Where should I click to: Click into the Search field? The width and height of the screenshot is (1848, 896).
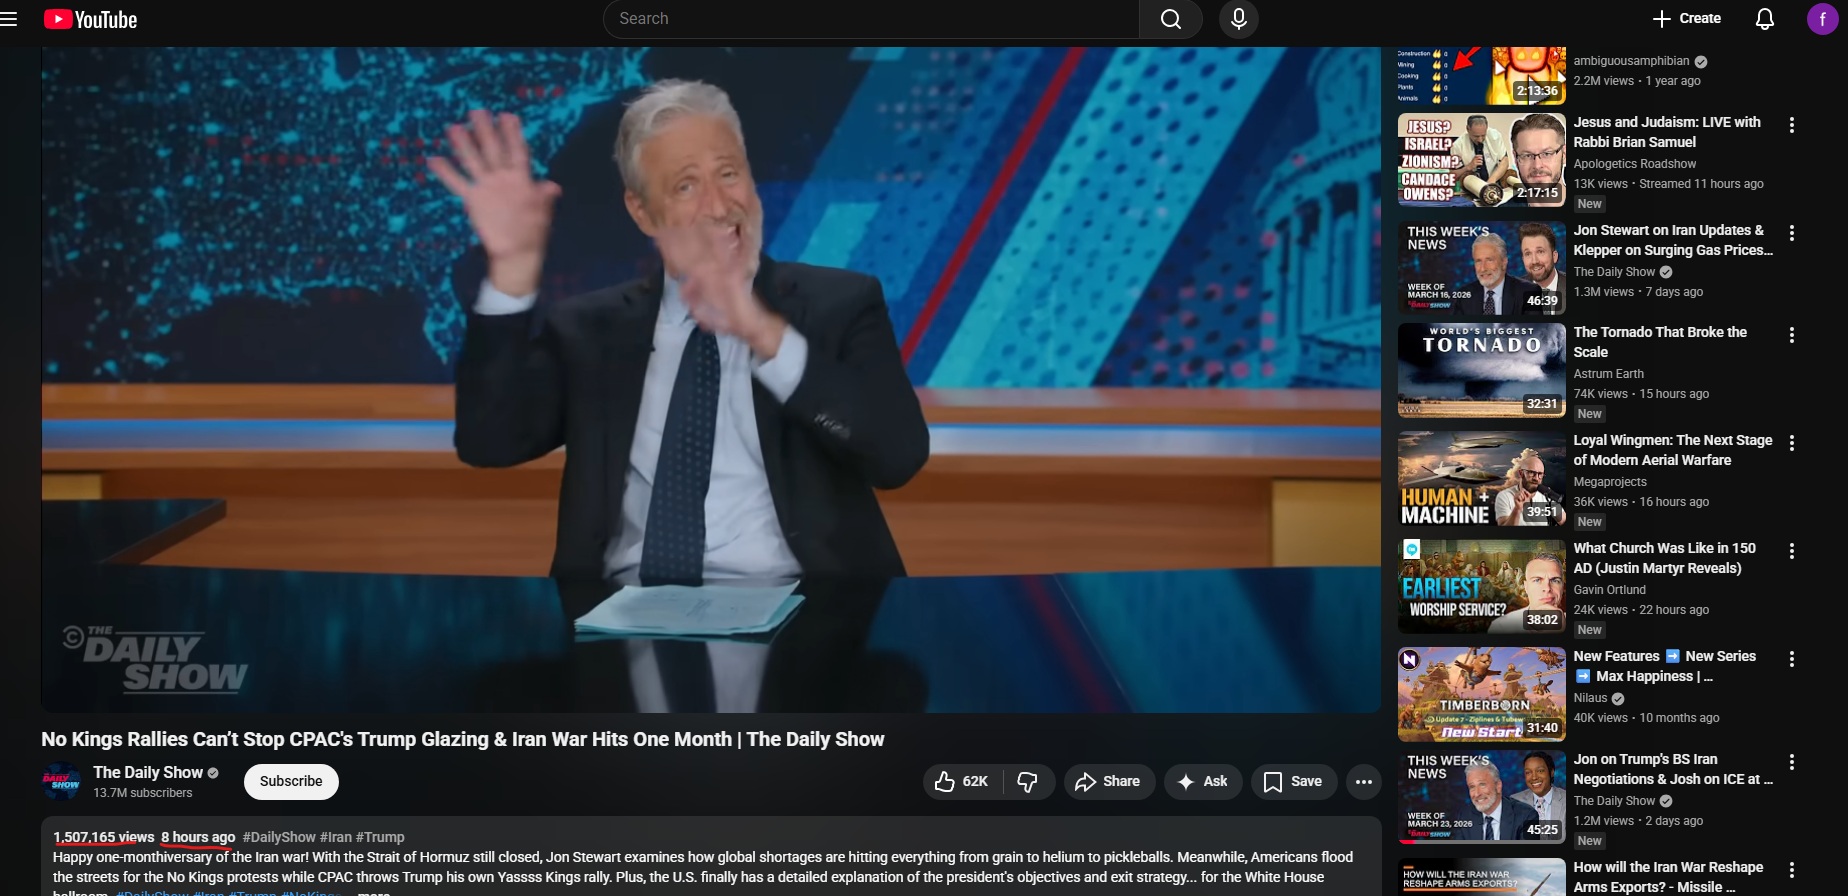click(871, 19)
